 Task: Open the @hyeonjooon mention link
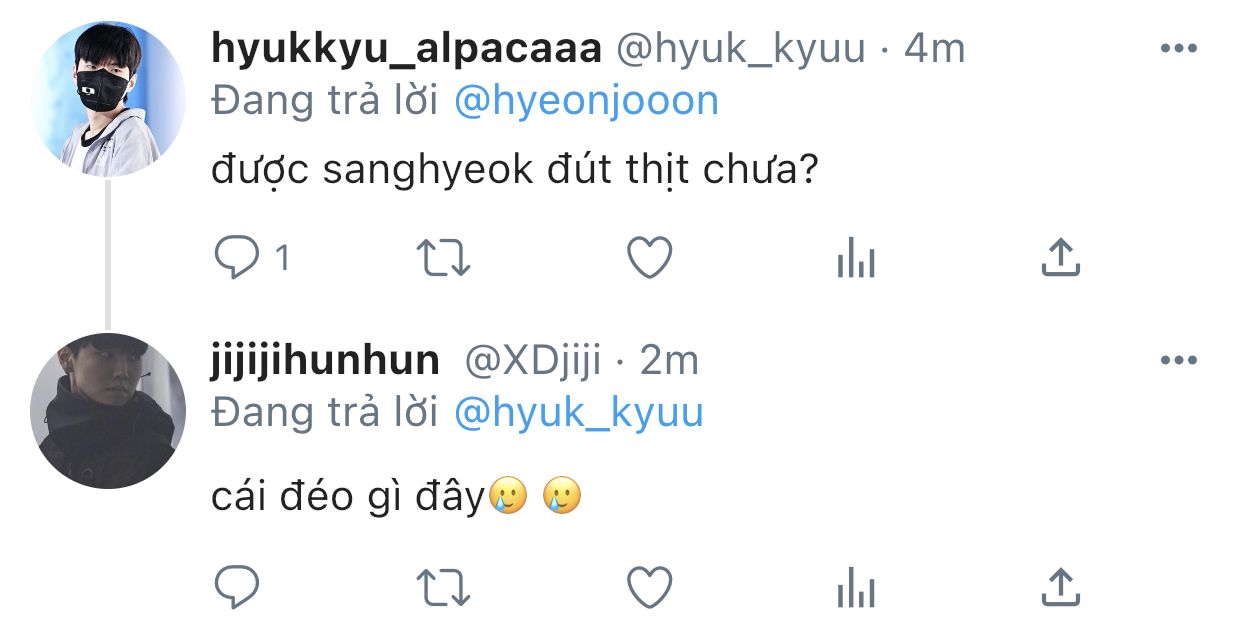click(586, 101)
